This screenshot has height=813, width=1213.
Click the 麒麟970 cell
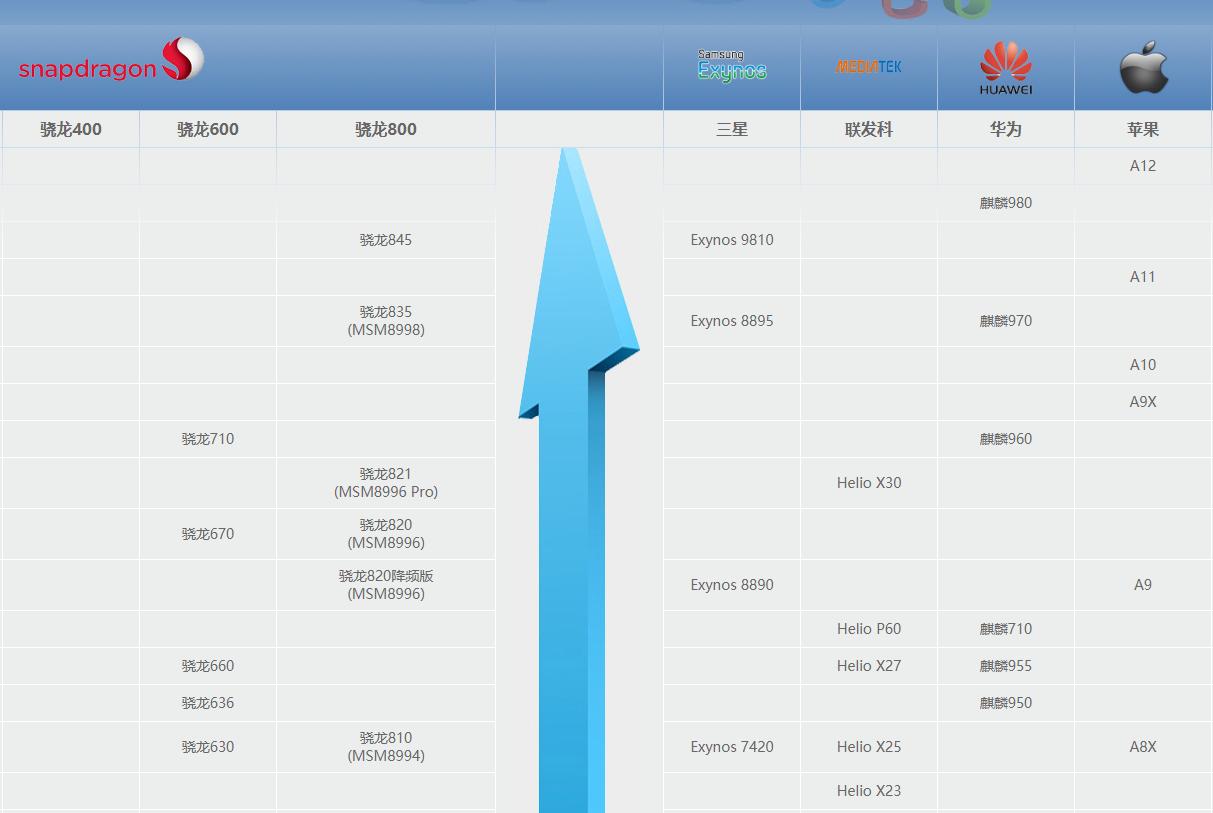[x=1004, y=320]
